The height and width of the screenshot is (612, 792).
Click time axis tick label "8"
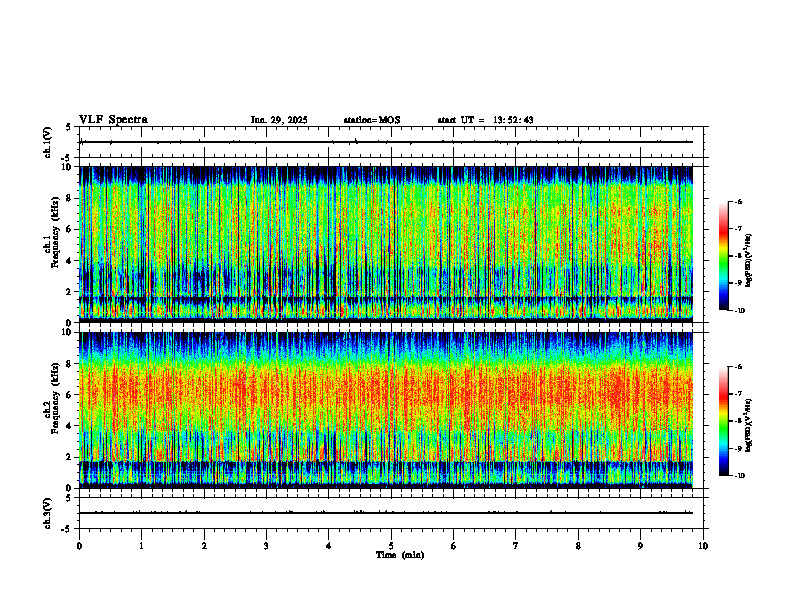point(578,546)
